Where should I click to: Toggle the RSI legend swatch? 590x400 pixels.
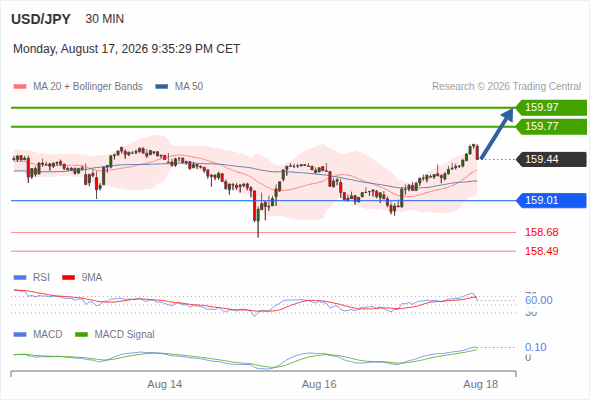click(20, 278)
